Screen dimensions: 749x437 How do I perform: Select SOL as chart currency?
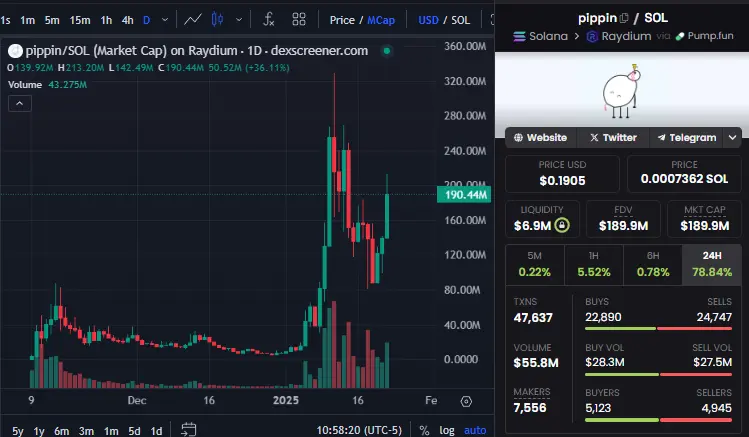point(460,20)
